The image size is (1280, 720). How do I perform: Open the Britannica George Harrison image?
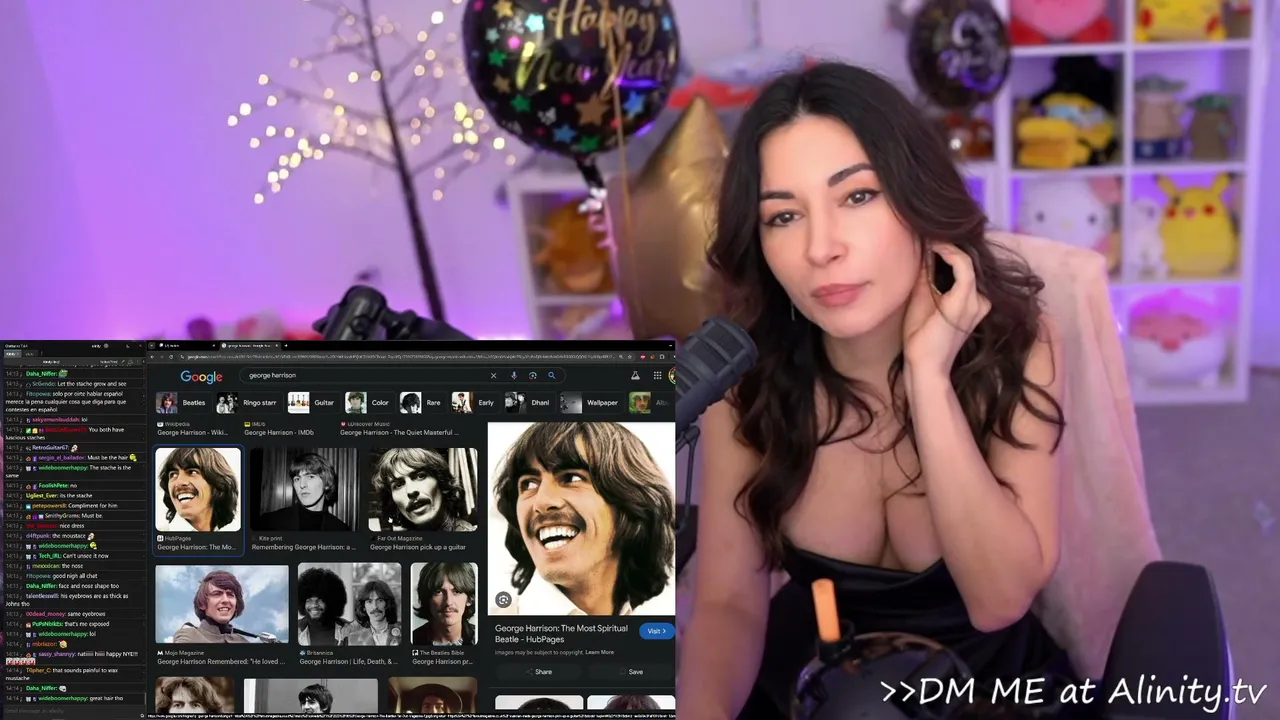[349, 604]
